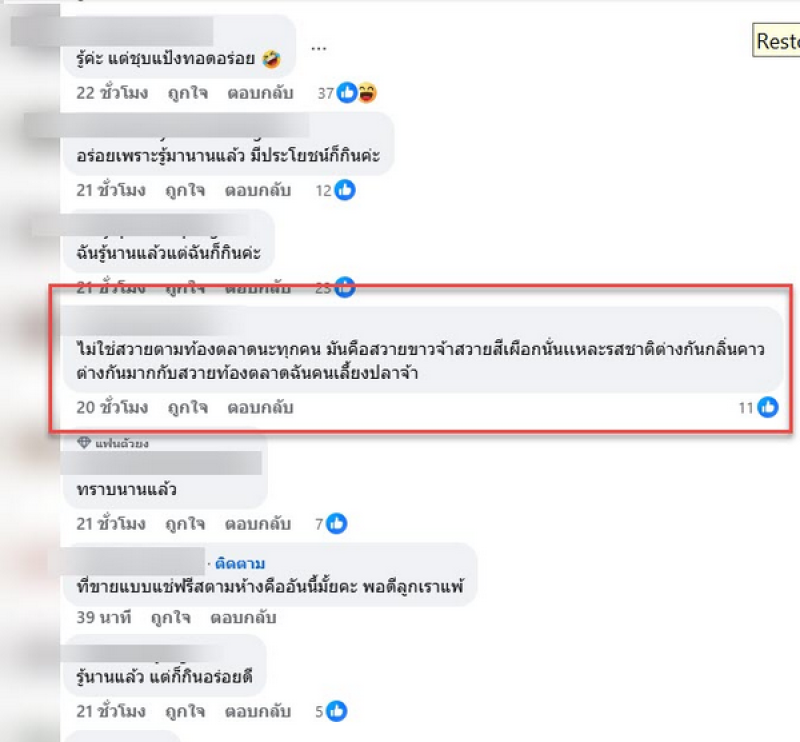Screen dimensions: 800x742
Task: Click ถูกใจ on the 39 นาที comment
Action: coord(171,618)
